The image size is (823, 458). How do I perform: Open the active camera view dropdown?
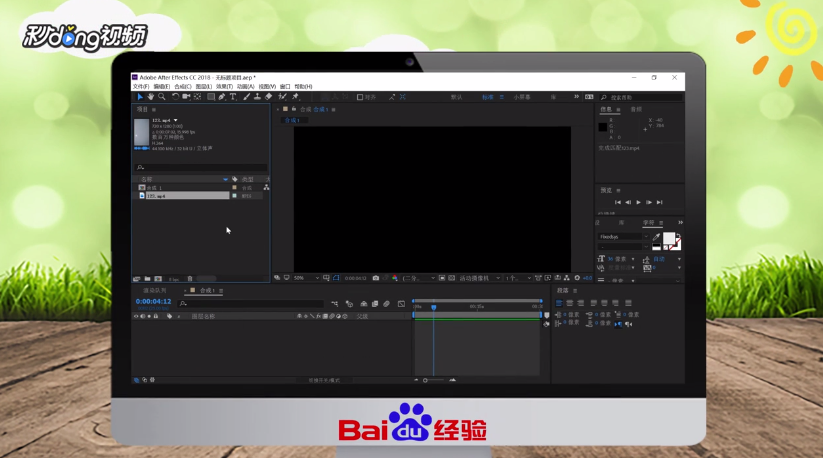click(480, 278)
